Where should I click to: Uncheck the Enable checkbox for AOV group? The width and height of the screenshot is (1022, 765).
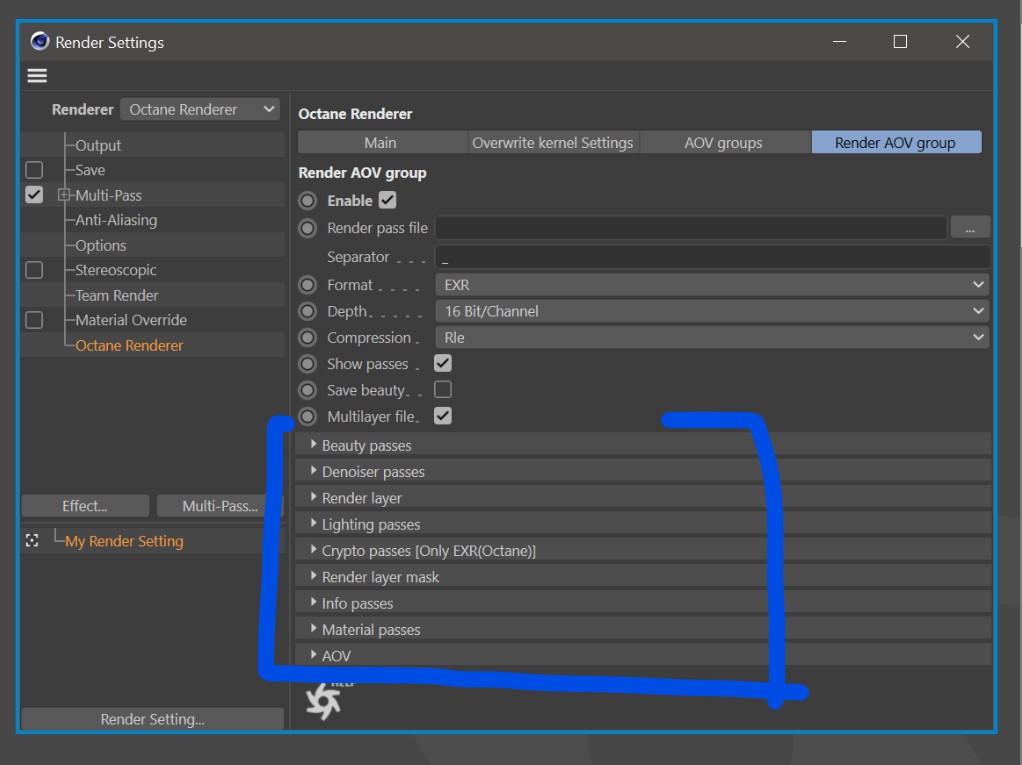387,200
